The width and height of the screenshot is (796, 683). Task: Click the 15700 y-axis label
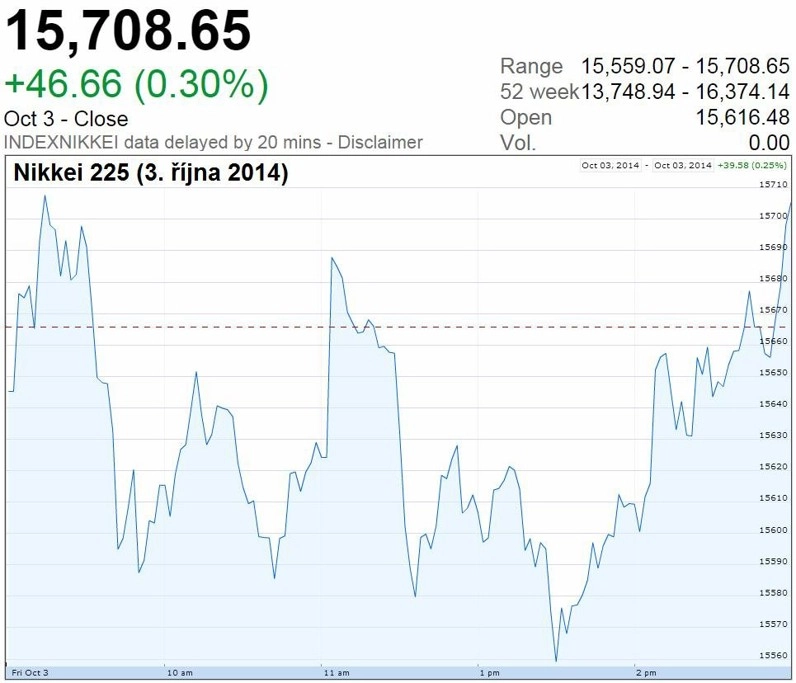pos(773,216)
